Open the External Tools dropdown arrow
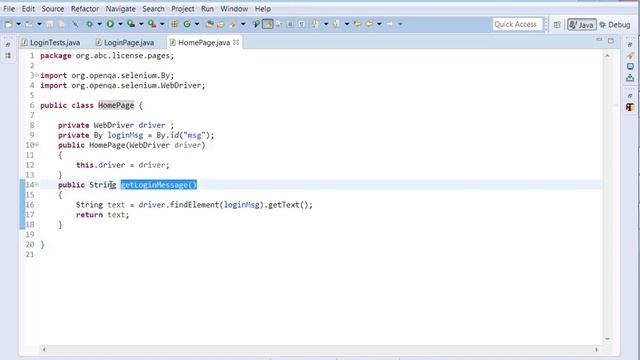The width and height of the screenshot is (640, 360). tap(162, 24)
